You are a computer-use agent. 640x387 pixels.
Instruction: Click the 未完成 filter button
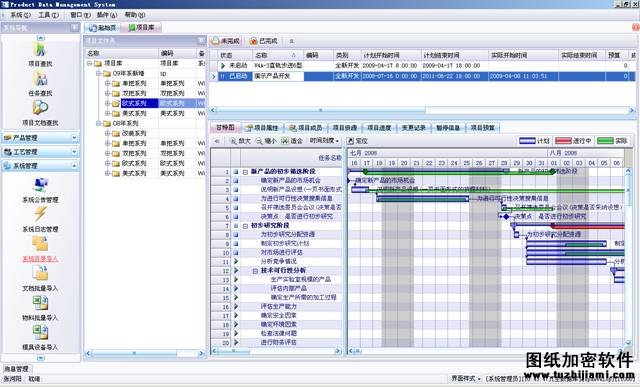(226, 41)
